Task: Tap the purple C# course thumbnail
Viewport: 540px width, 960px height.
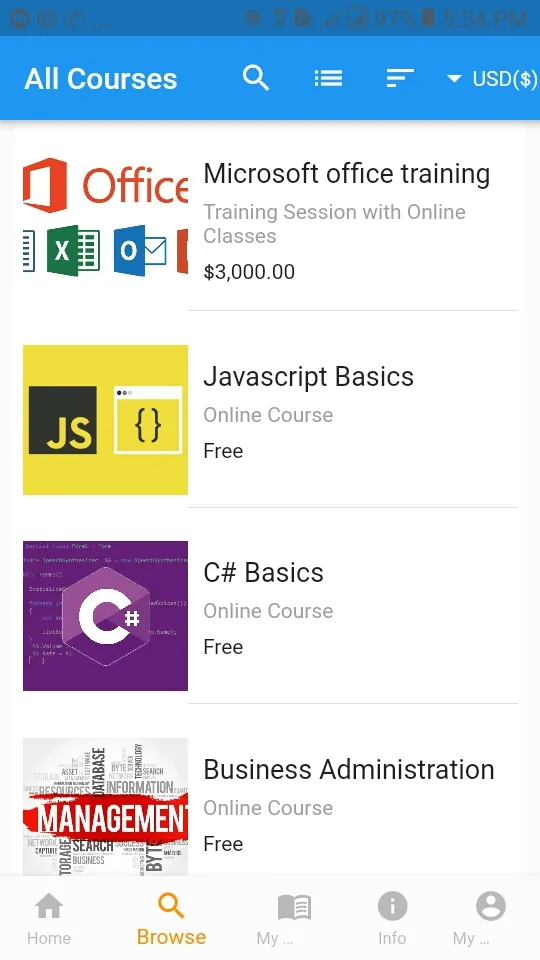Action: coord(105,616)
